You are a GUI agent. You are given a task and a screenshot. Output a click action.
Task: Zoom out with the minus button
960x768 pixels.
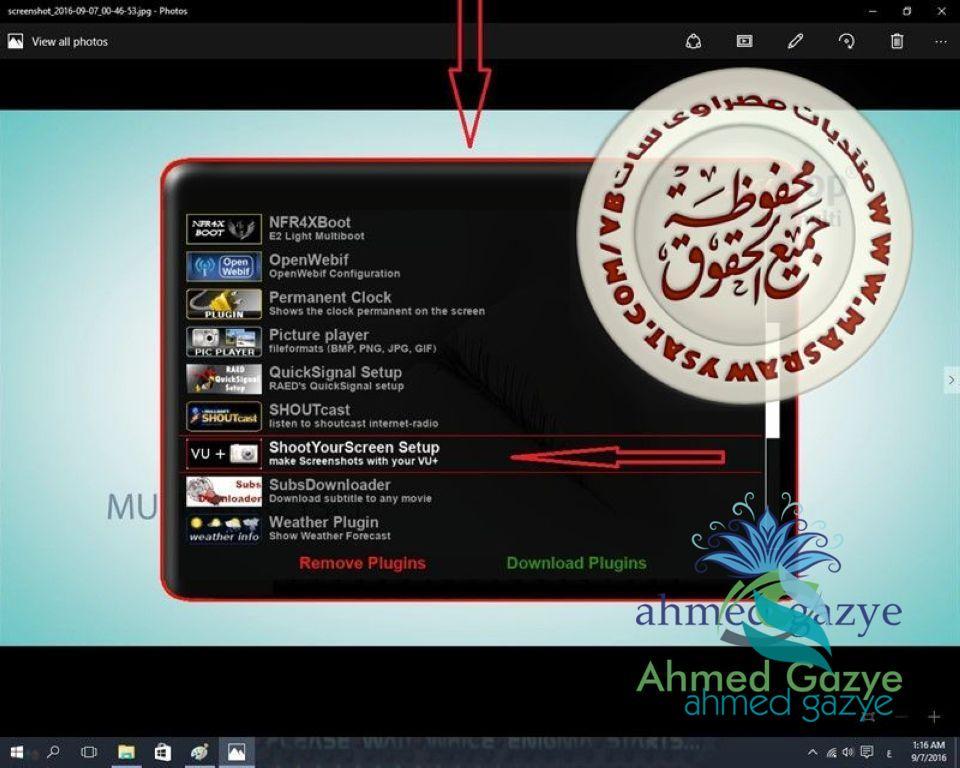point(900,717)
